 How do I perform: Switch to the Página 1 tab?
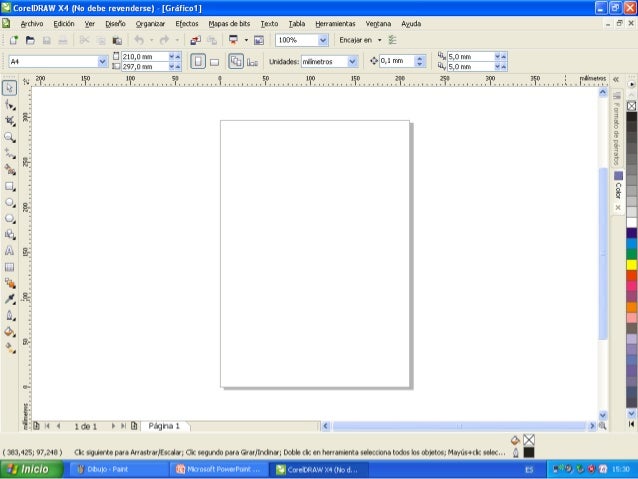pyautogui.click(x=164, y=426)
